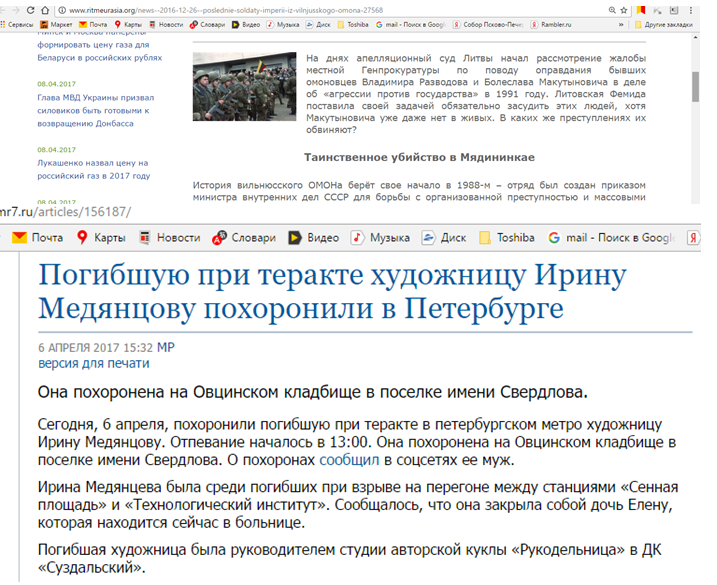Image resolution: width=717 pixels, height=585 pixels.
Task: Click the large mail - Поиск в Google bookmark
Action: [x=612, y=238]
